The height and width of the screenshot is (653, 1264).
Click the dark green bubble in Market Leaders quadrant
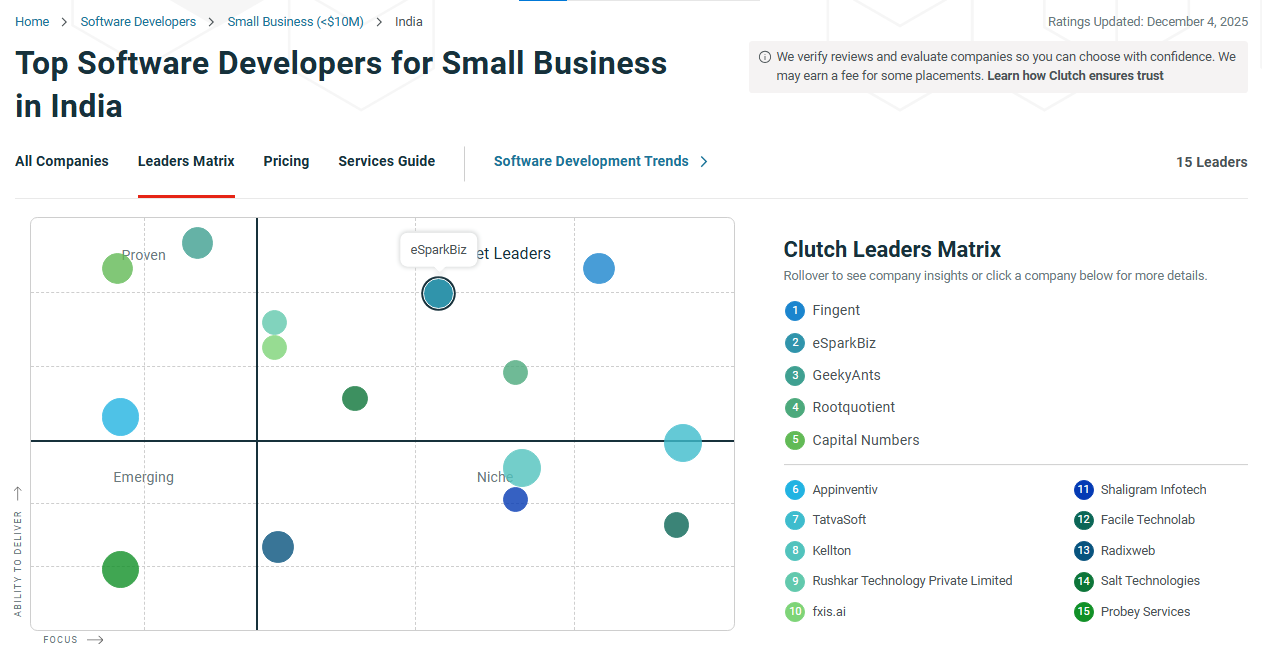point(355,398)
